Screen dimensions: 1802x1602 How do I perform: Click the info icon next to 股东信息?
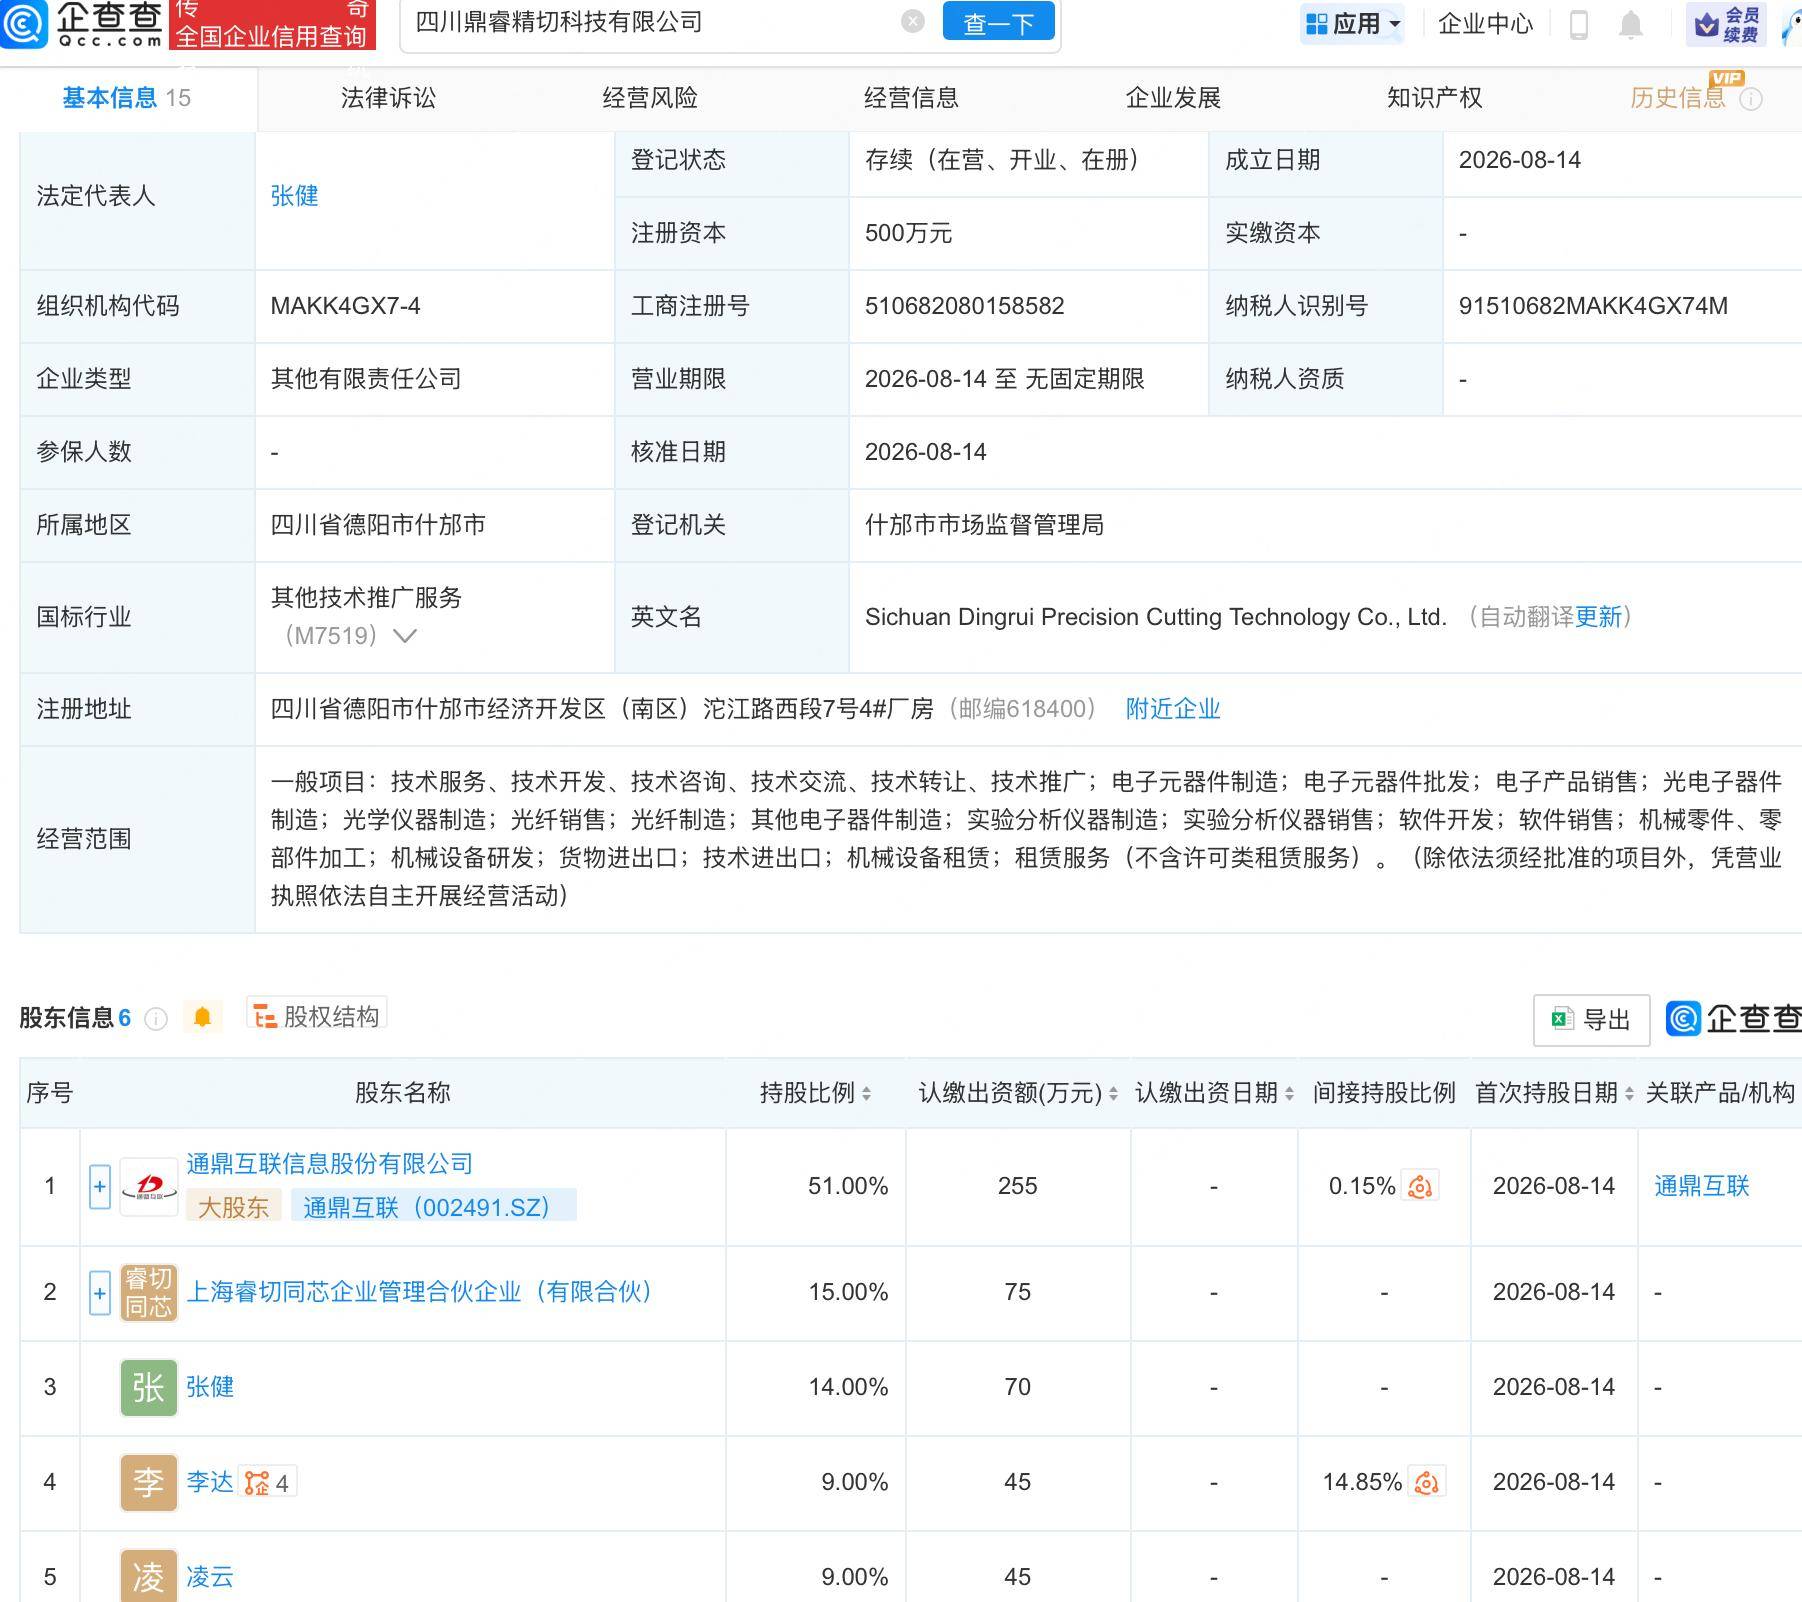coord(156,1018)
